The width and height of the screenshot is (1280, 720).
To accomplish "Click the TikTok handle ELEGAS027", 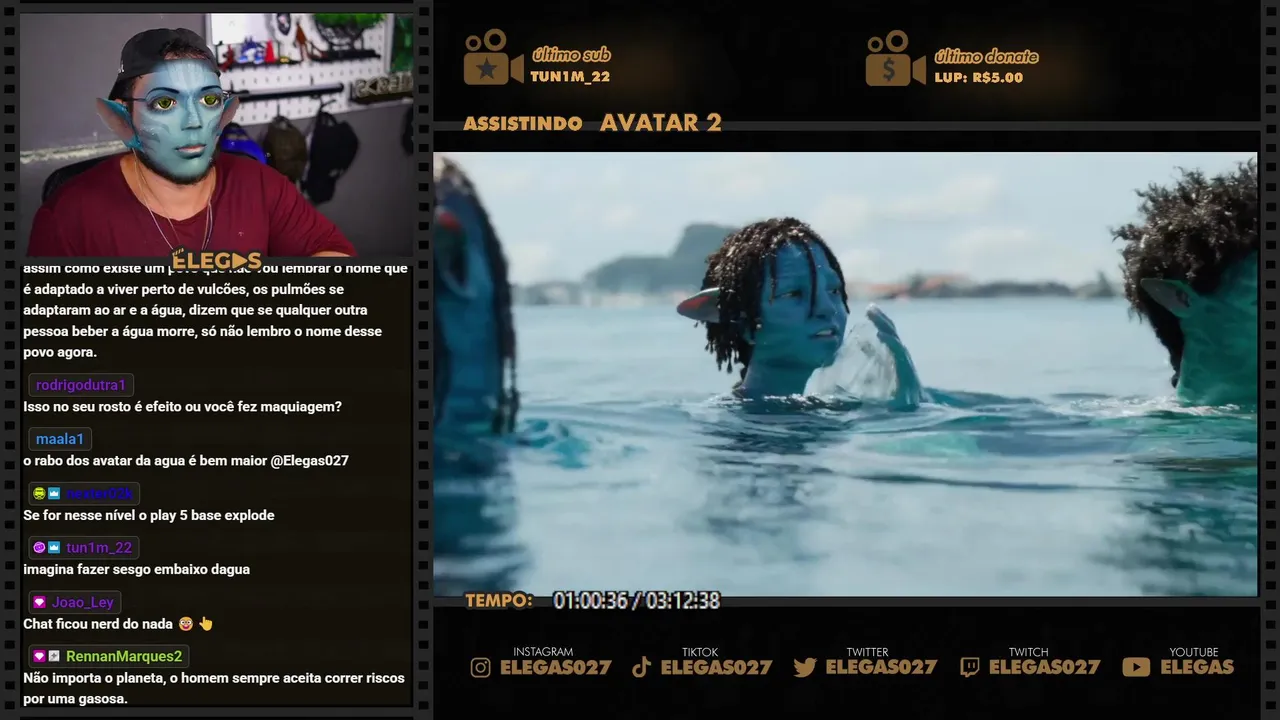I will click(717, 667).
